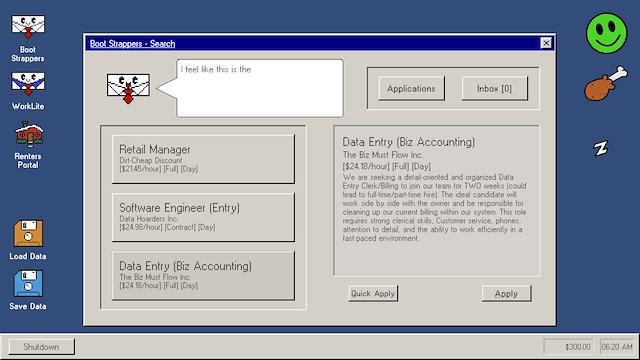
Task: Click the job description paragraph text
Action: pyautogui.click(x=434, y=207)
